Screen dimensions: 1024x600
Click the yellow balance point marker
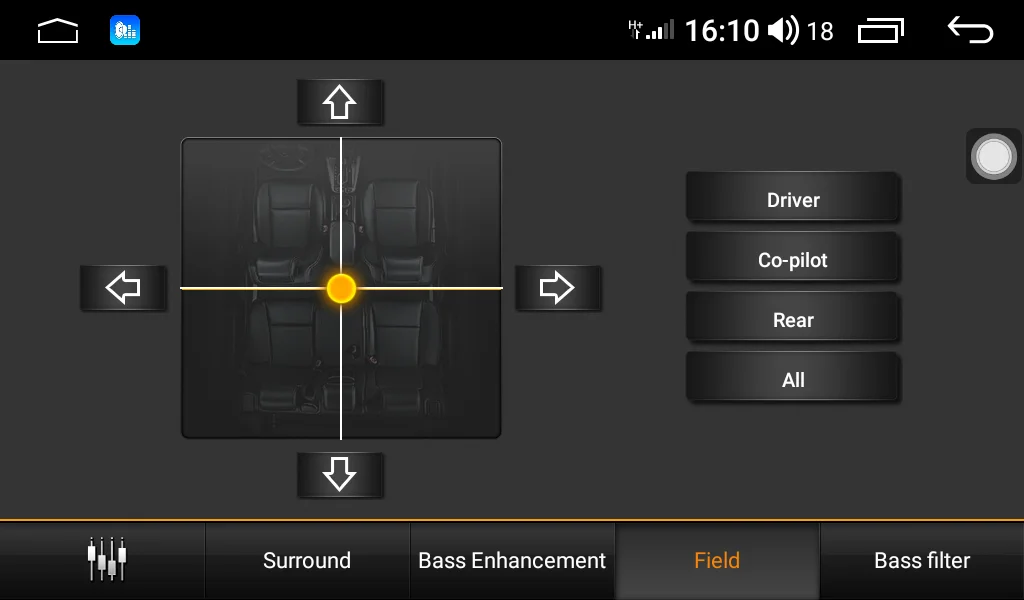click(341, 288)
